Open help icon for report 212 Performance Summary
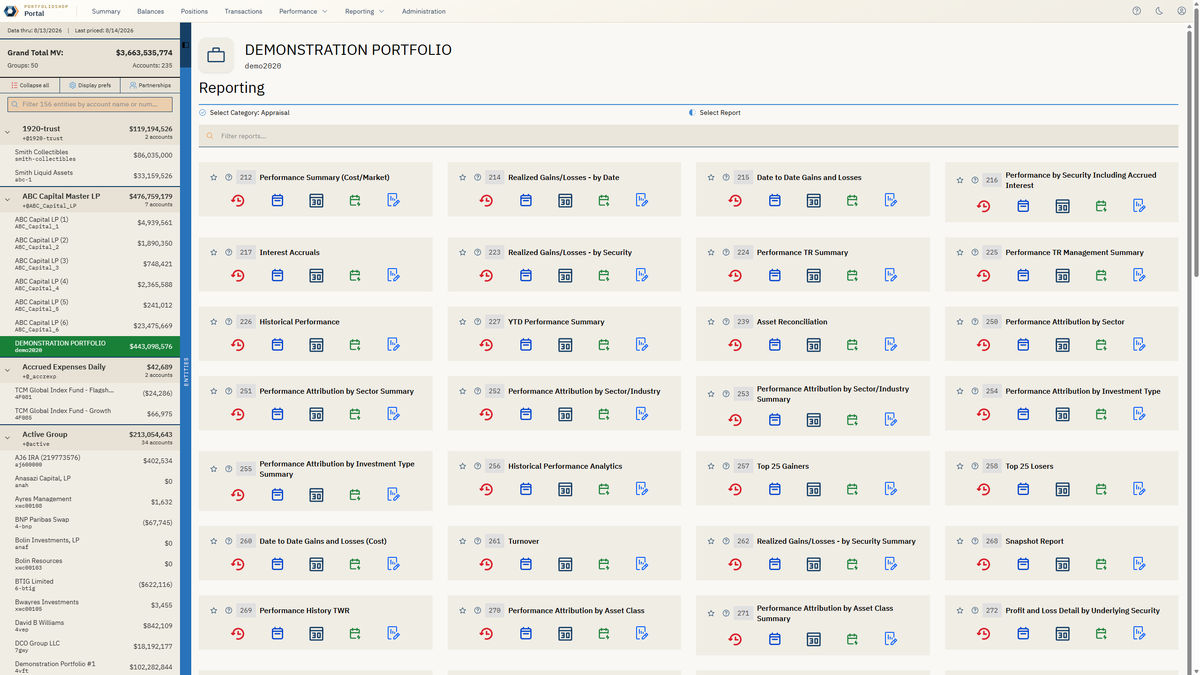The height and width of the screenshot is (675, 1200). coord(228,178)
